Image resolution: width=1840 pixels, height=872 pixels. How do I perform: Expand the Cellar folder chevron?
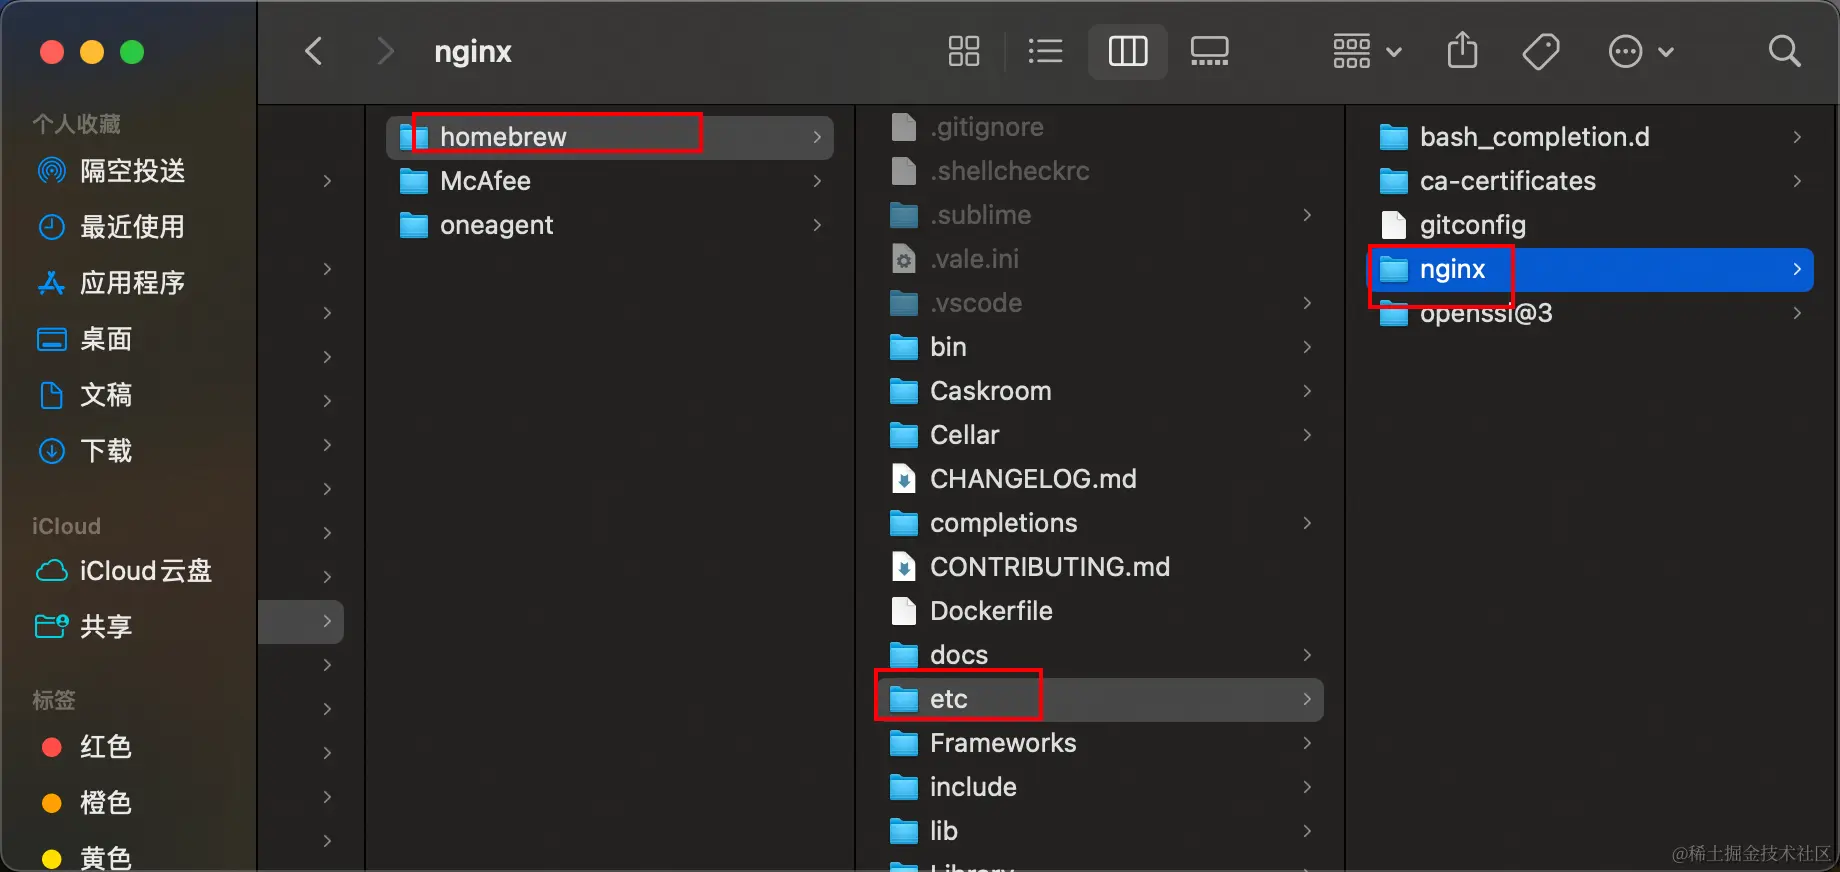1307,435
